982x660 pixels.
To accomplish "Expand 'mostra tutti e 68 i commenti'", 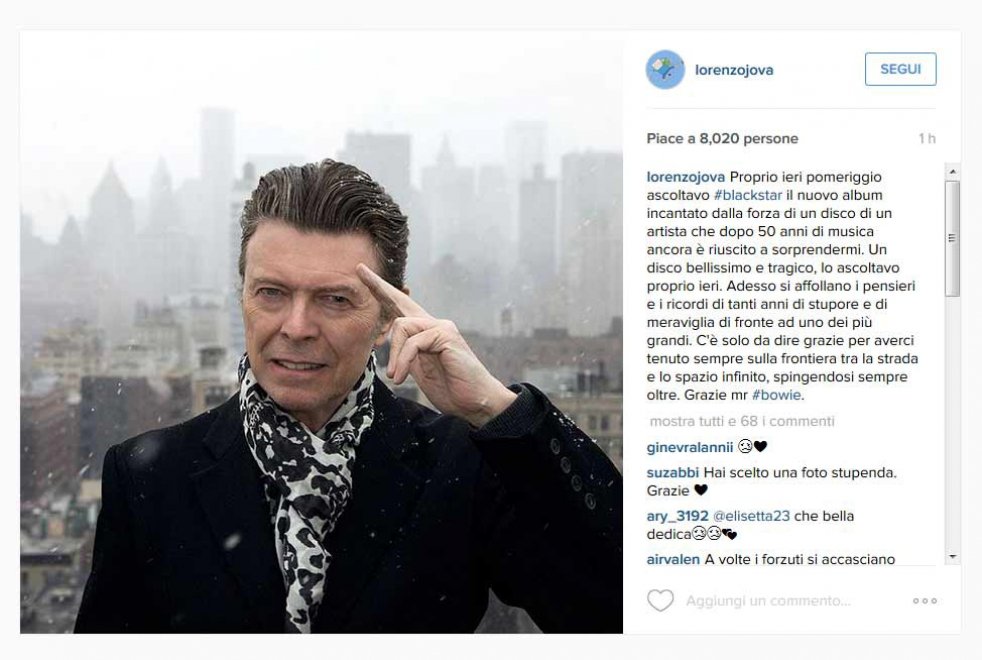I will click(x=742, y=421).
